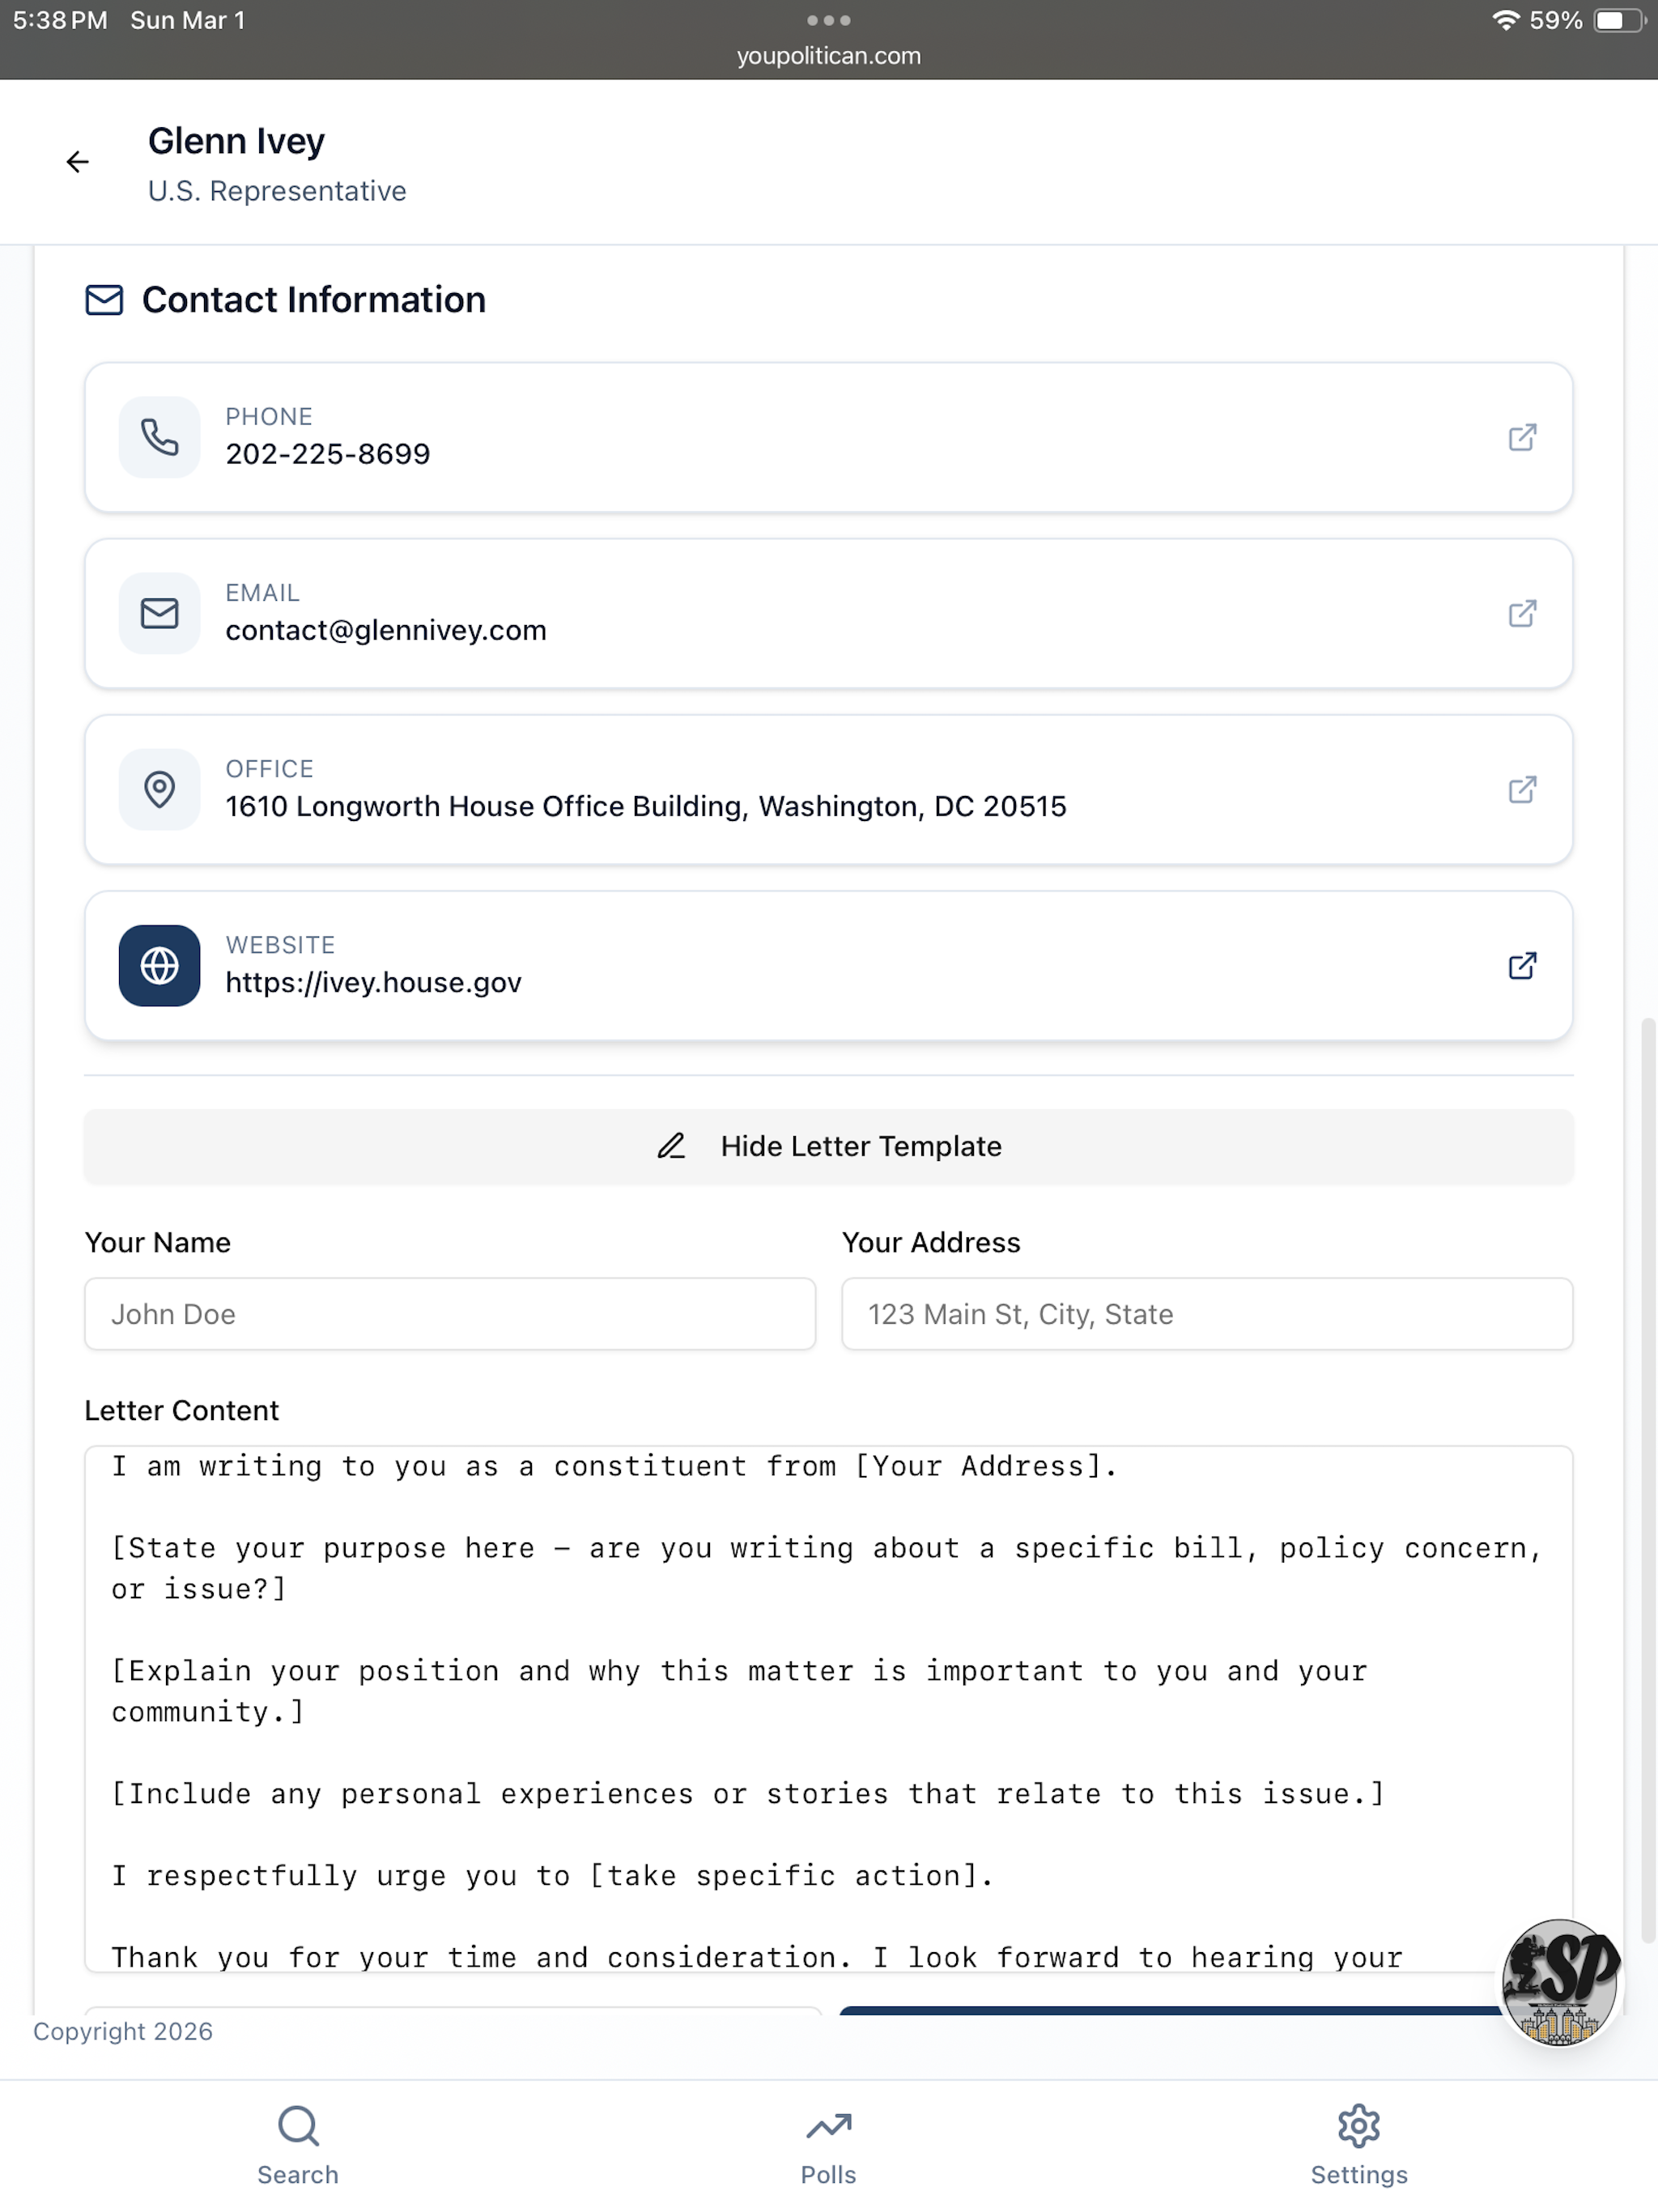
Task: Click into the Letter Content text area
Action: tap(828, 1708)
